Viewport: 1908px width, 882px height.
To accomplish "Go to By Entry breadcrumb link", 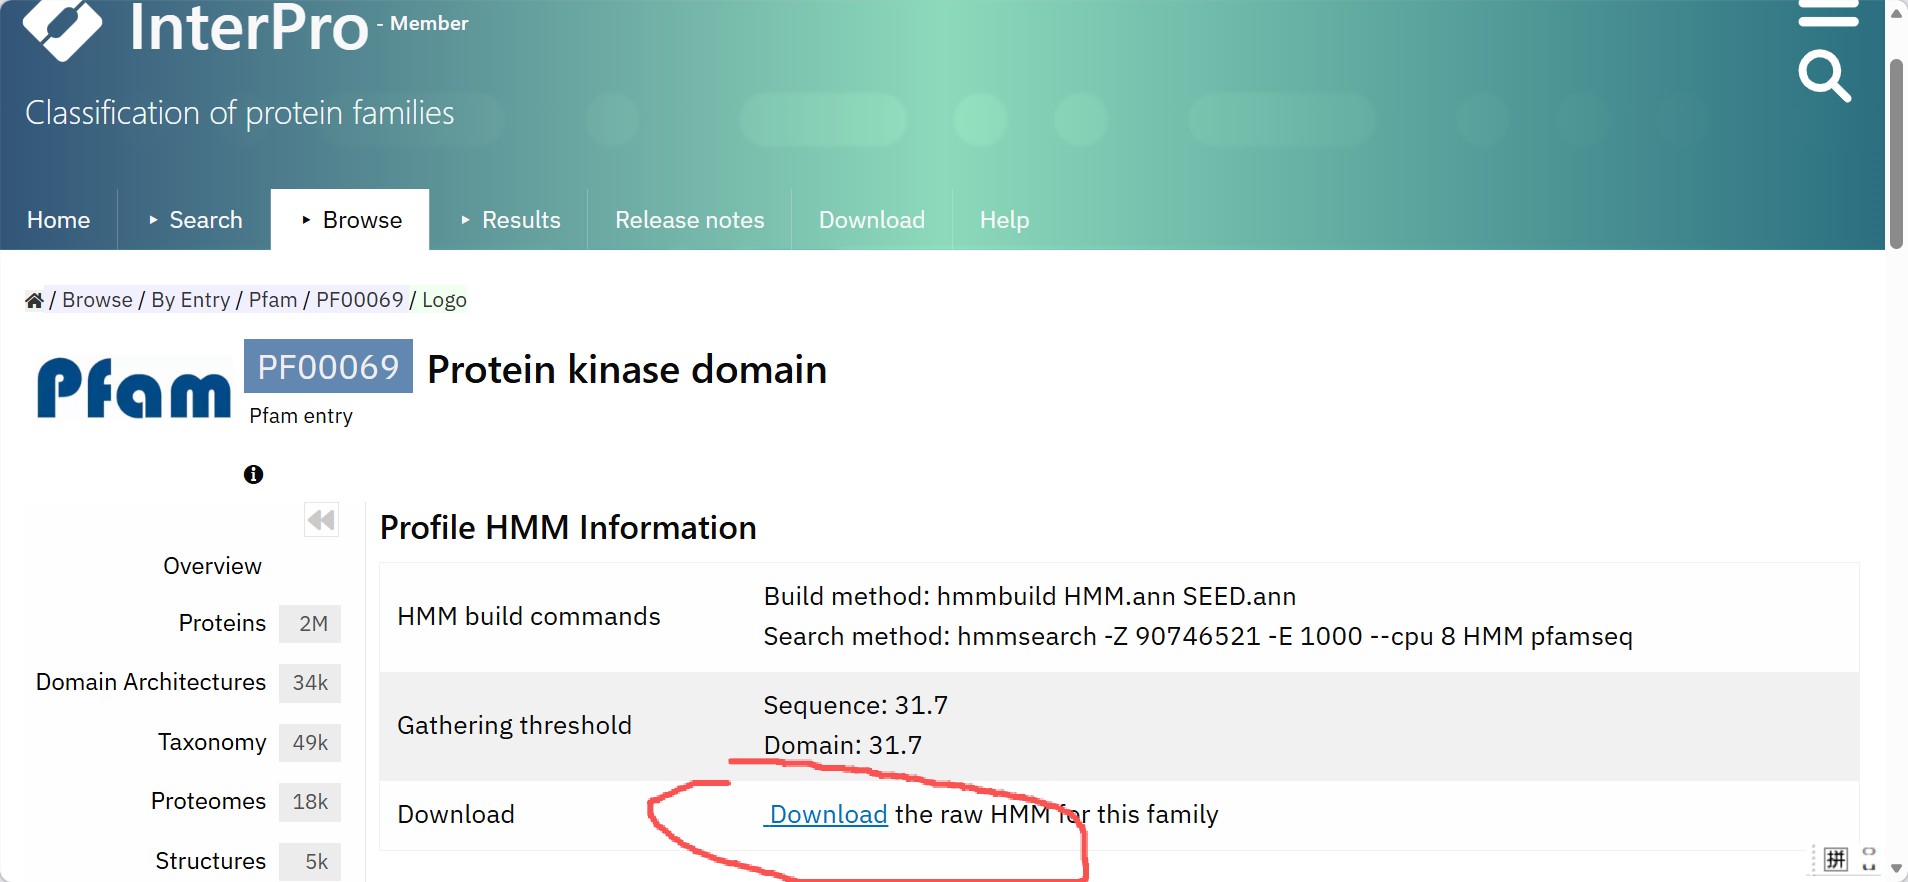I will (x=190, y=300).
